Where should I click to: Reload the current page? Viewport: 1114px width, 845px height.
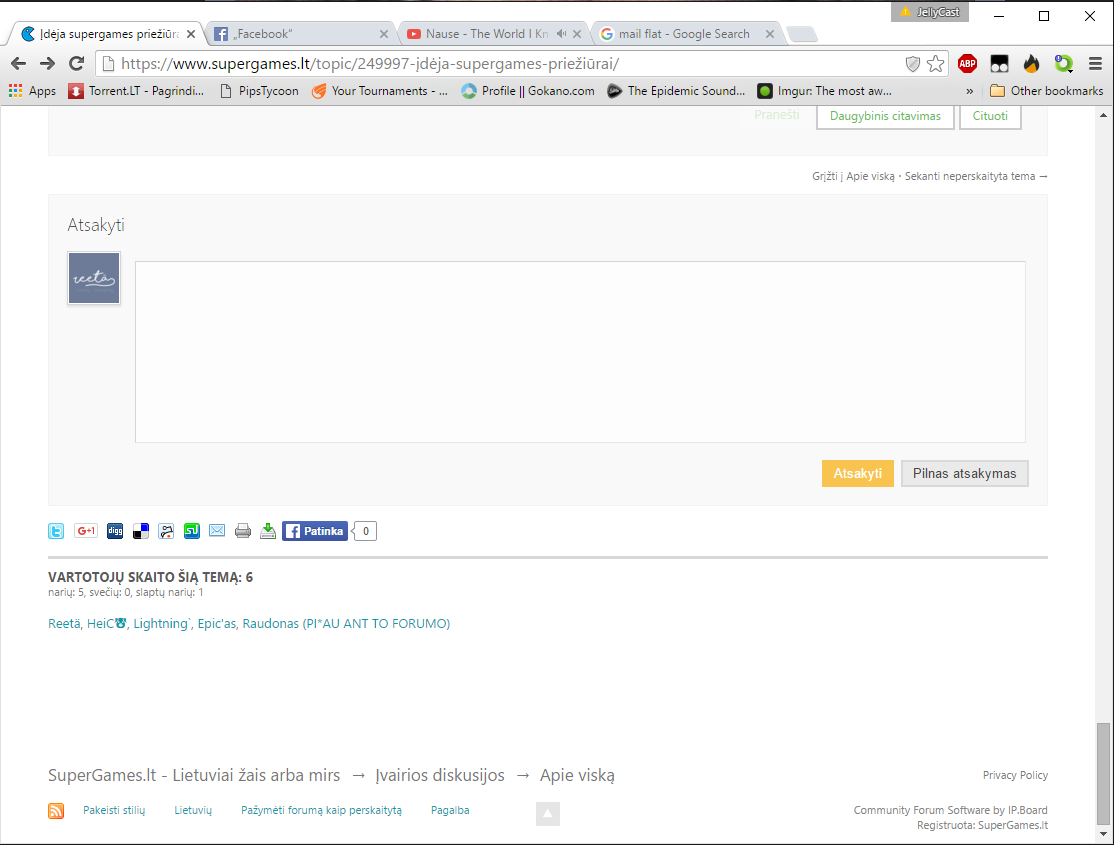coord(77,64)
